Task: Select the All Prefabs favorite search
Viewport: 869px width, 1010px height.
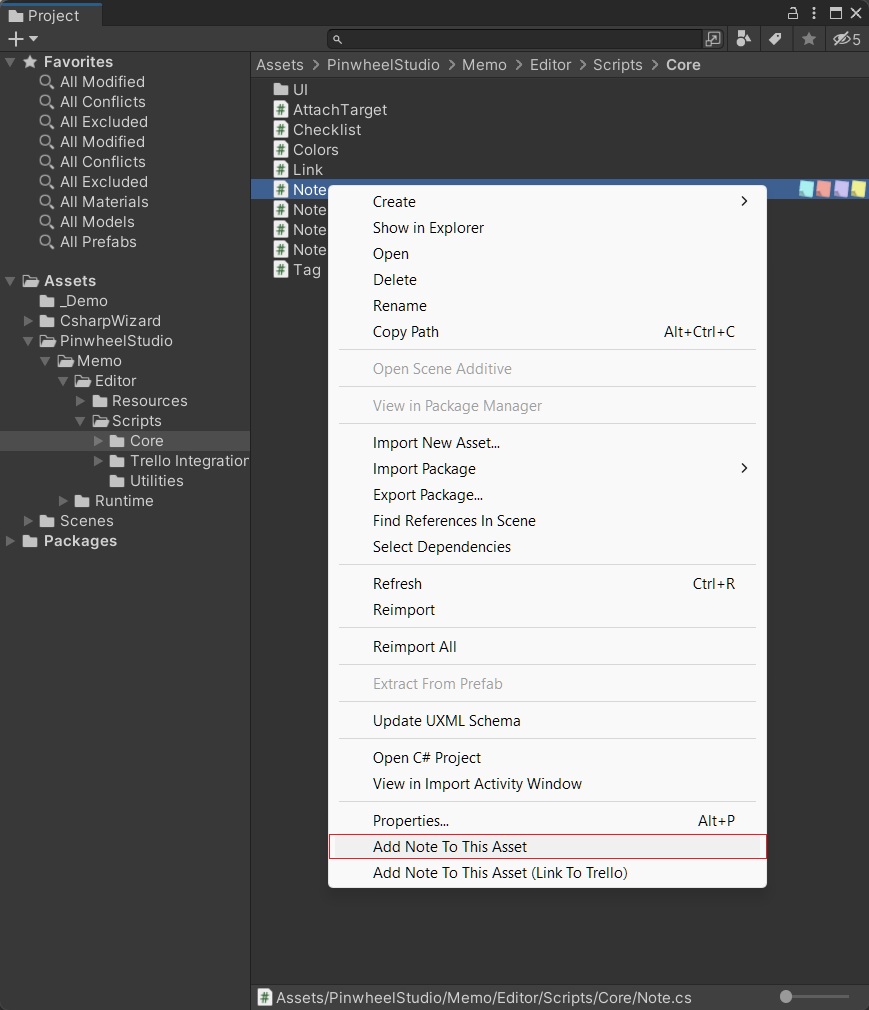Action: 98,242
